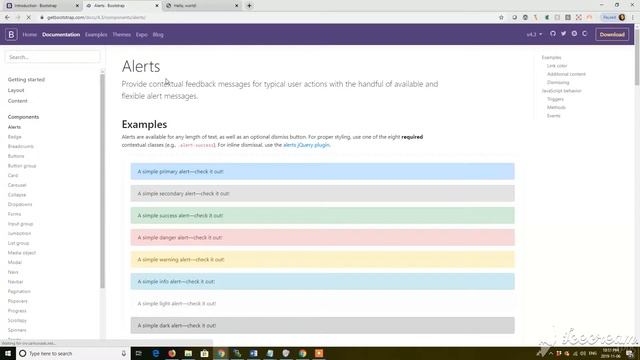Screen dimensions: 640x360
Task: Click the yellow warning alert example
Action: click(322, 260)
